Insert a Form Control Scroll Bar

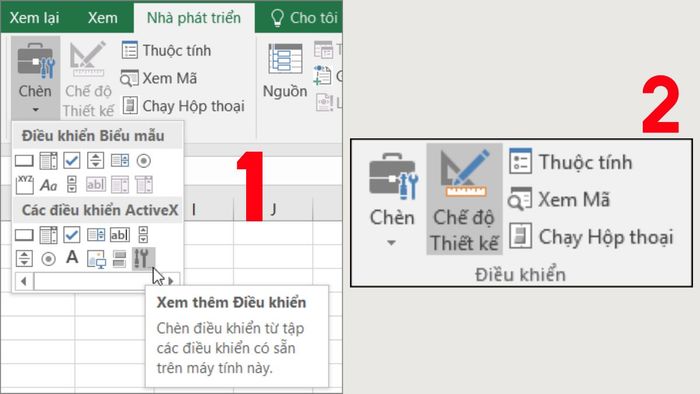pyautogui.click(x=72, y=184)
